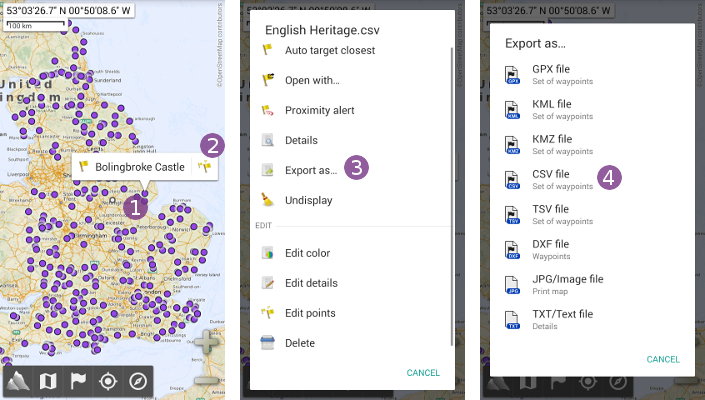The height and width of the screenshot is (400, 705).
Task: Tap the Edit points flags icon
Action: coord(268,312)
